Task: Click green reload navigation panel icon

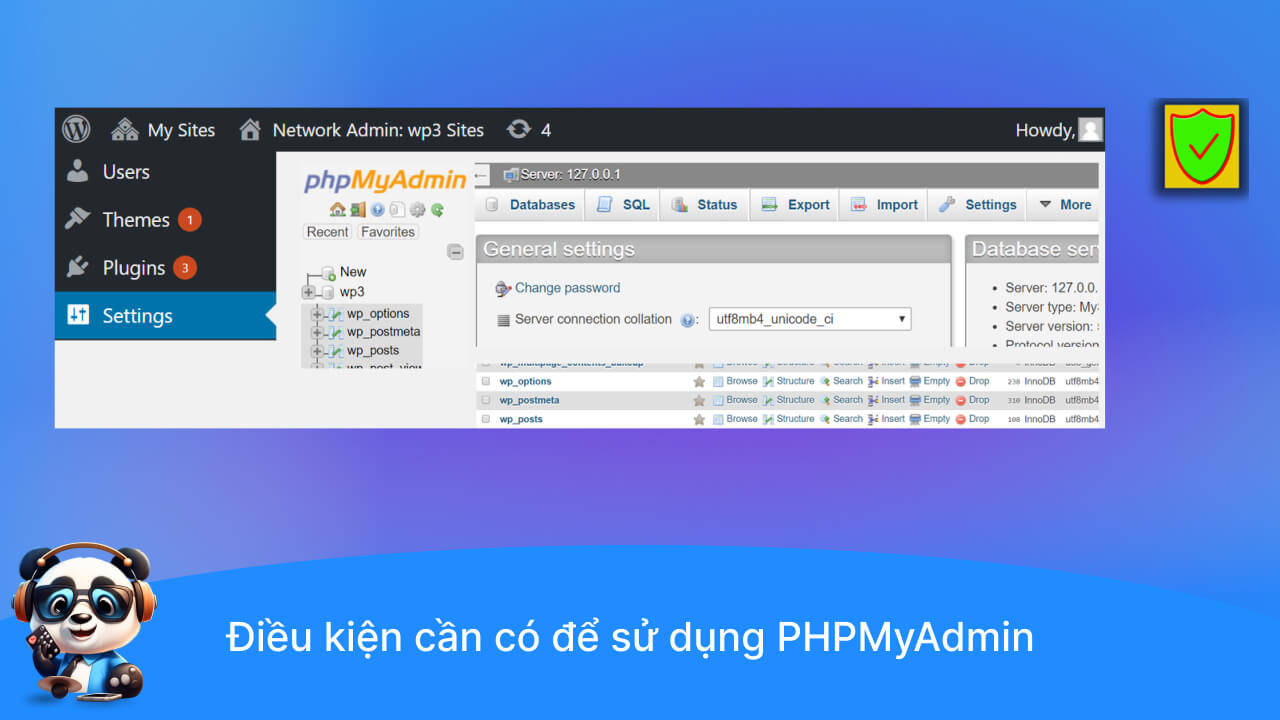Action: click(x=437, y=210)
